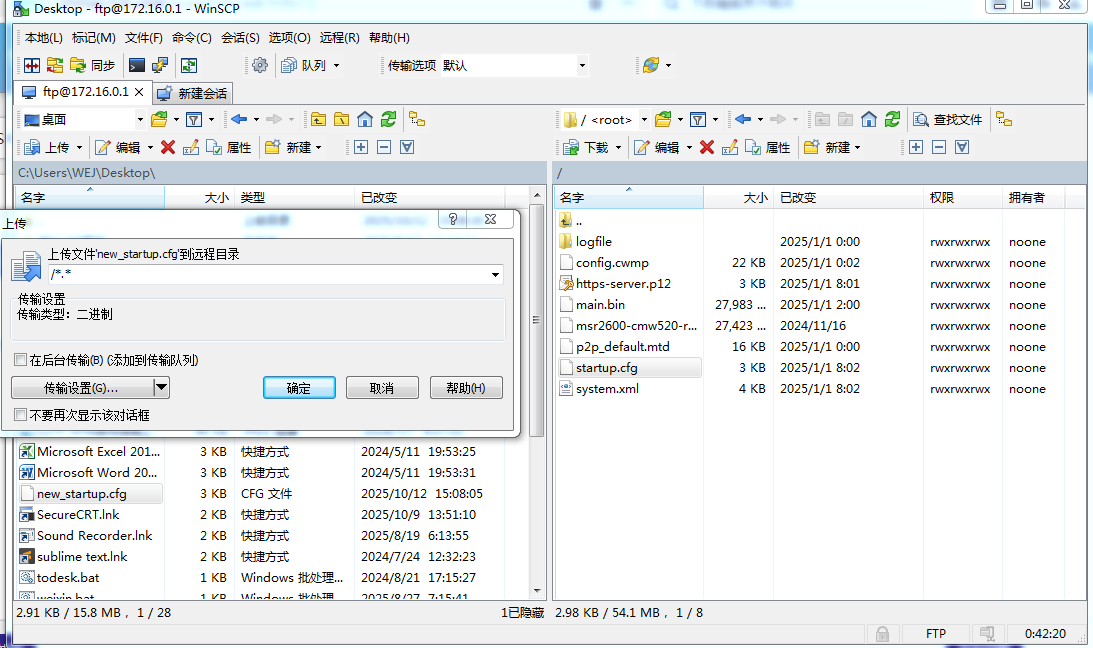This screenshot has height=648, width=1093.
Task: Open the remote New (新建) dropdown arrow
Action: tap(857, 147)
